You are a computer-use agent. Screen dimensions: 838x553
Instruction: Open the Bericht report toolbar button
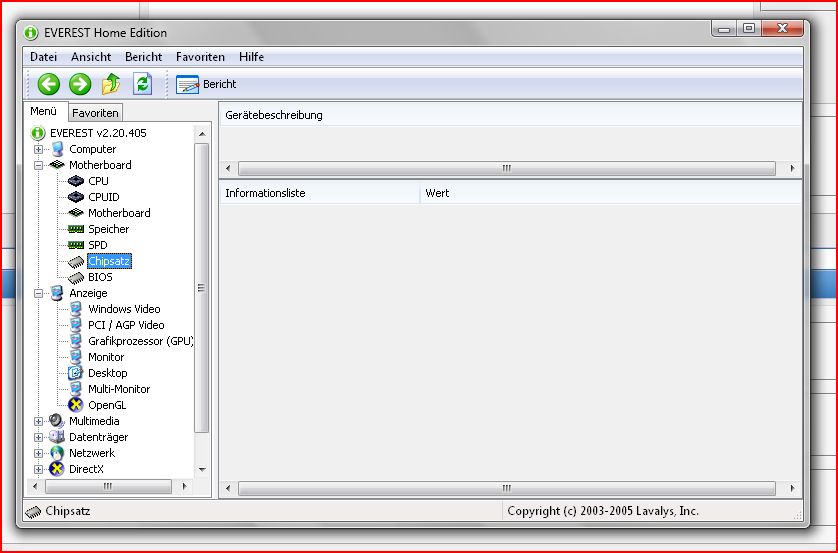pos(206,84)
